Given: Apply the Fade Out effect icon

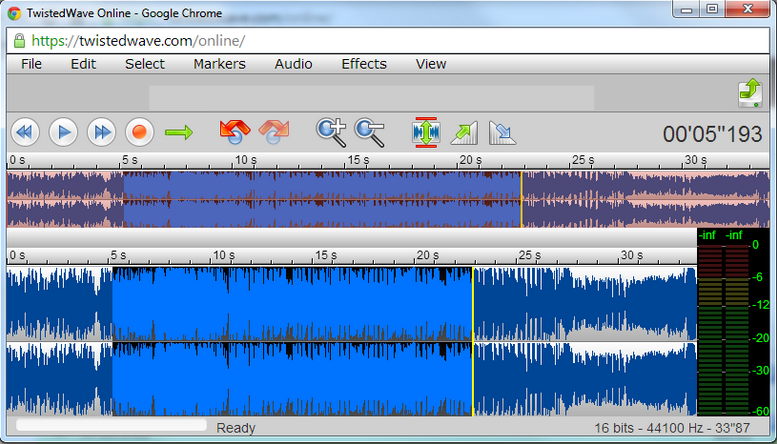Looking at the screenshot, I should 502,133.
